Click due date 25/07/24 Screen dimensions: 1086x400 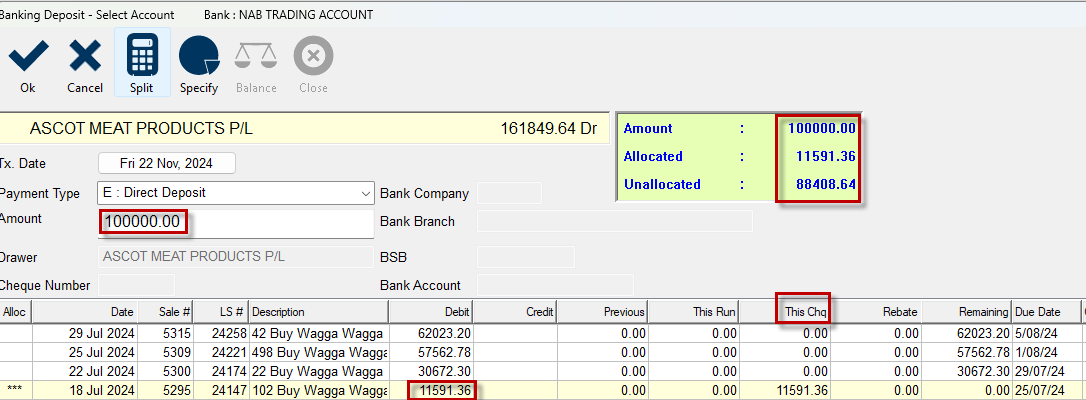click(1040, 391)
